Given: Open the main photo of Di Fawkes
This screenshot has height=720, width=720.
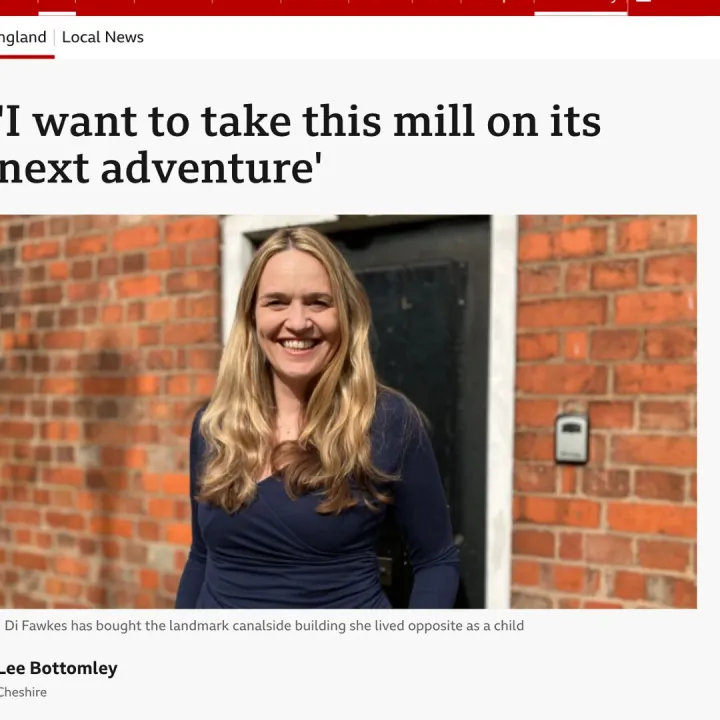Looking at the screenshot, I should point(348,411).
